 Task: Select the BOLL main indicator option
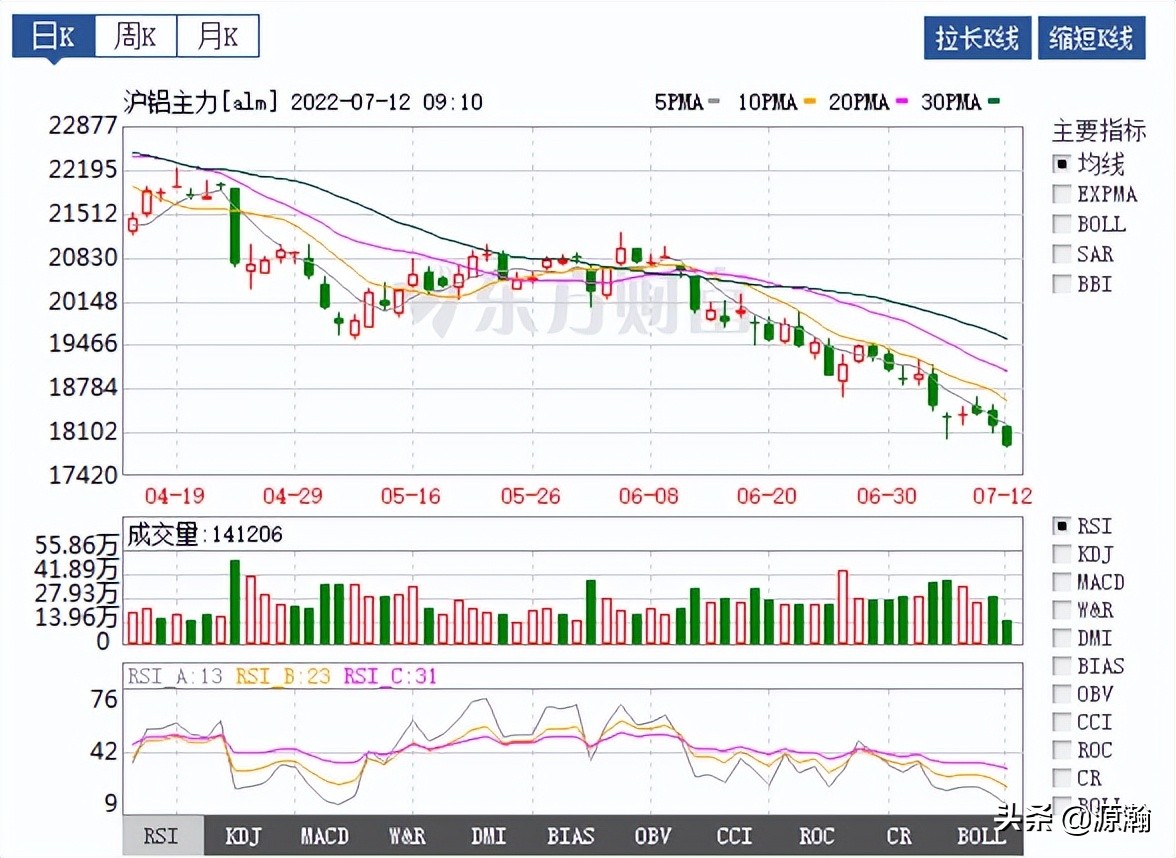[x=1061, y=224]
